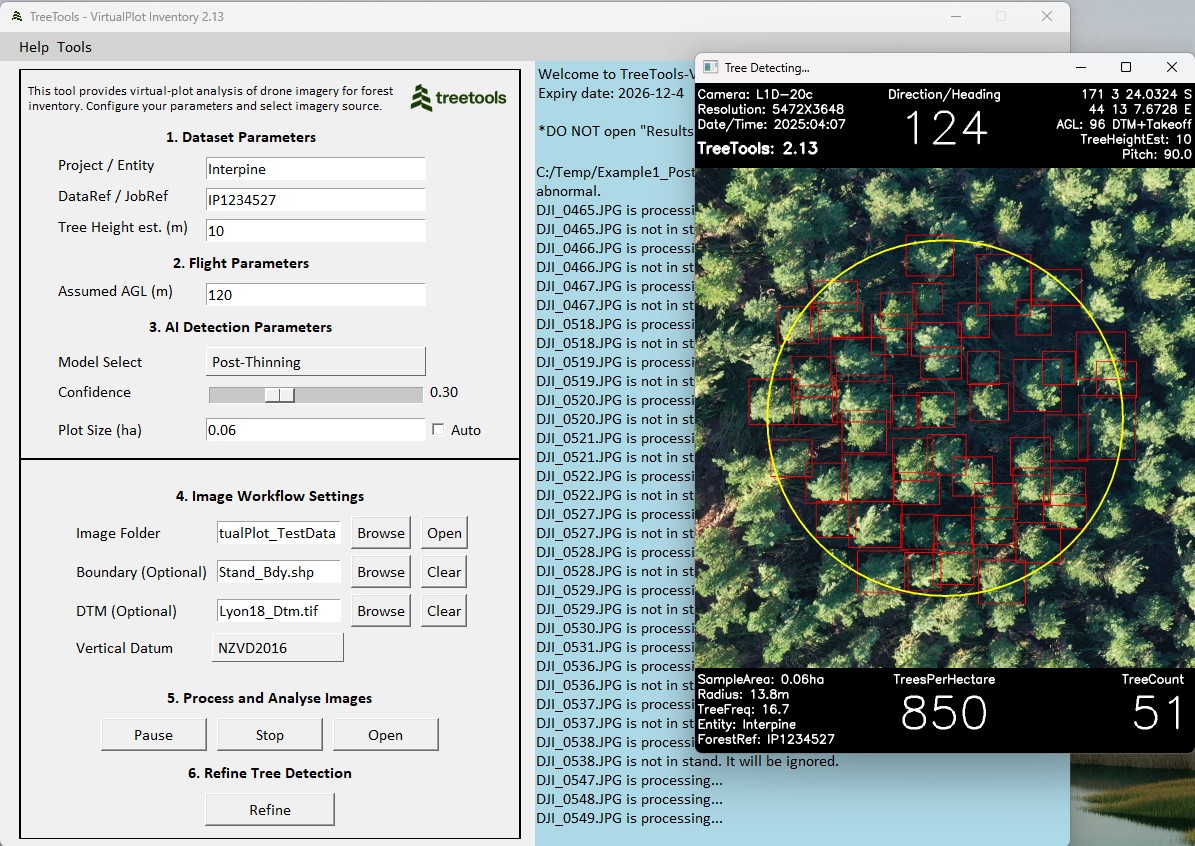Screen dimensions: 1195x846
Task: Click the Tree Detecting window icon
Action: click(710, 67)
